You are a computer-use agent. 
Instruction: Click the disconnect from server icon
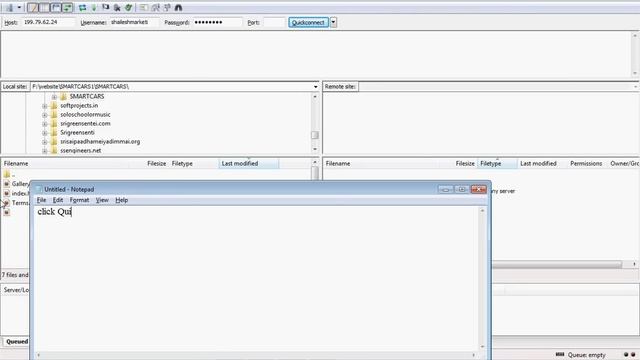pos(117,8)
